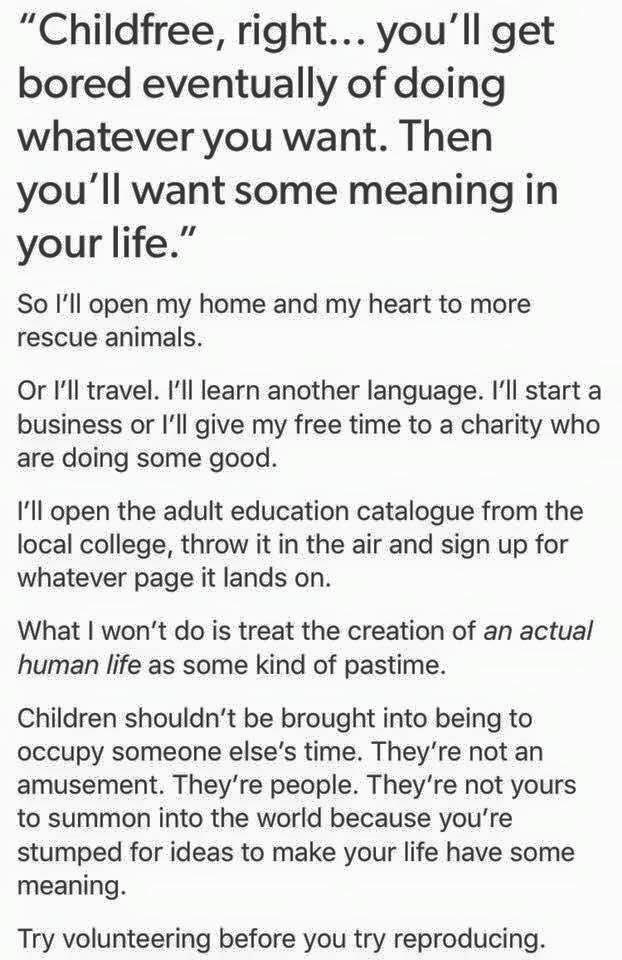This screenshot has height=960, width=622.
Task: Click the italic text "an actual"
Action: click(537, 631)
